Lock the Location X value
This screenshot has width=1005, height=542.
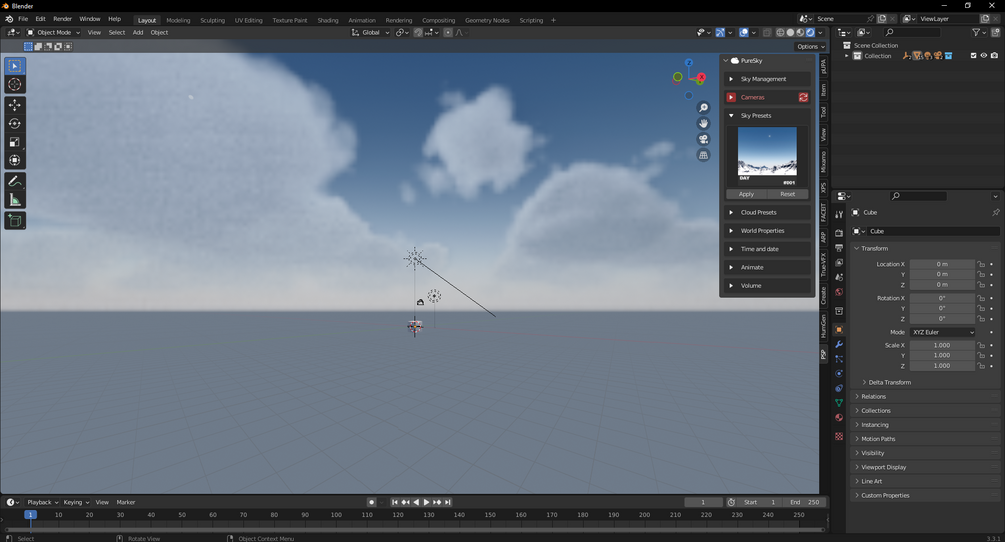pos(981,264)
